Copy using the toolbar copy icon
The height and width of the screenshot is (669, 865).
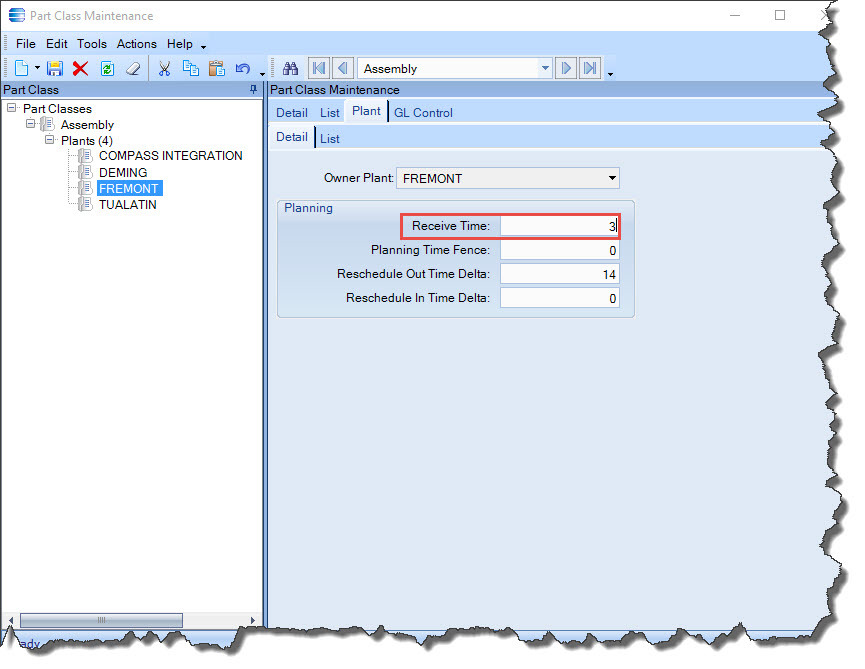tap(191, 68)
